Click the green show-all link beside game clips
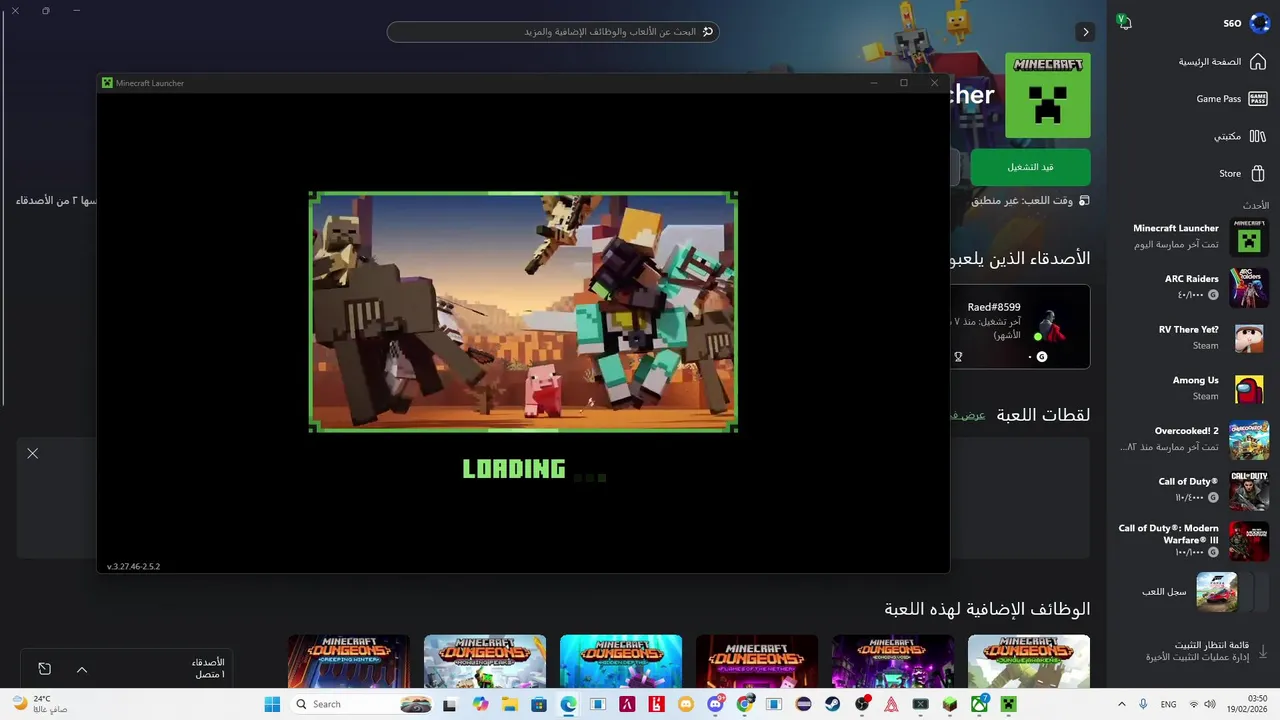Image resolution: width=1280 pixels, height=720 pixels. 967,415
